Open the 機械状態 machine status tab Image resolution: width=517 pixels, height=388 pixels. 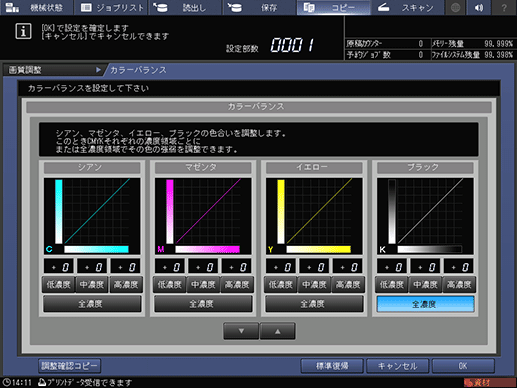[37, 7]
